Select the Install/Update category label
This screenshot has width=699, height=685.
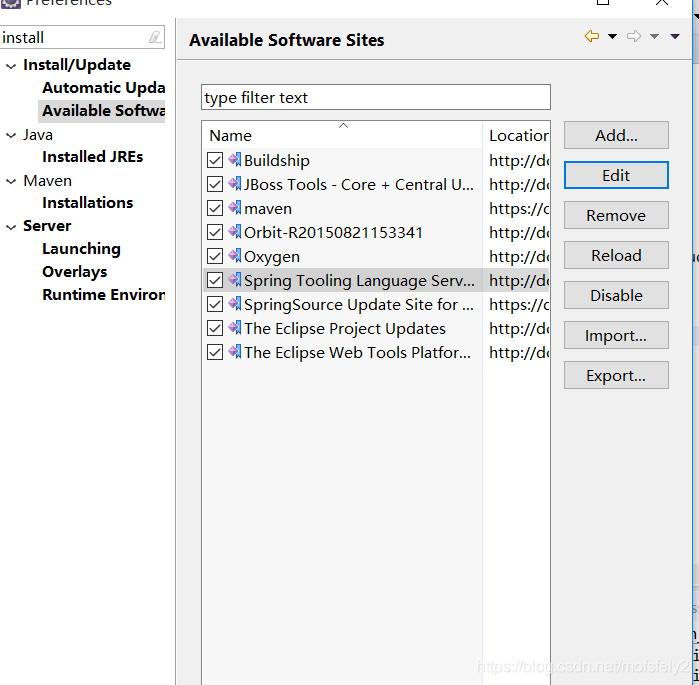pyautogui.click(x=77, y=65)
